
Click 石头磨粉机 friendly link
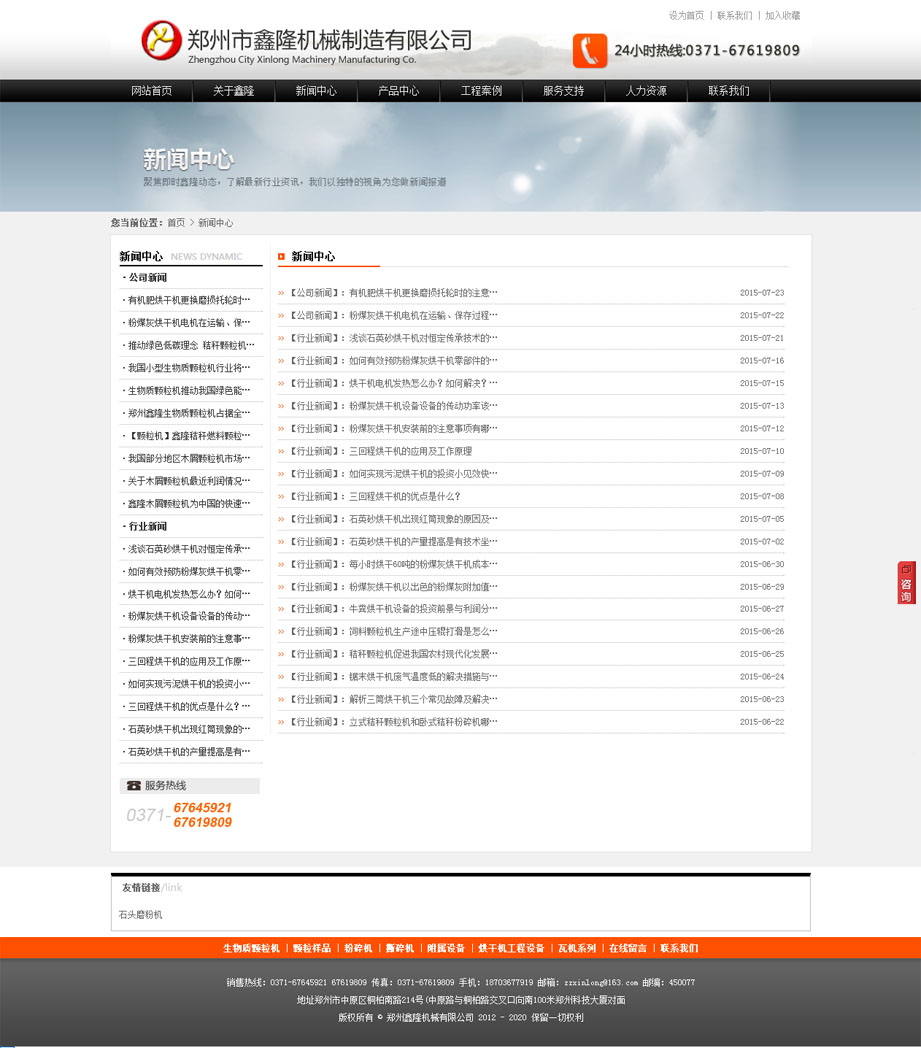140,915
